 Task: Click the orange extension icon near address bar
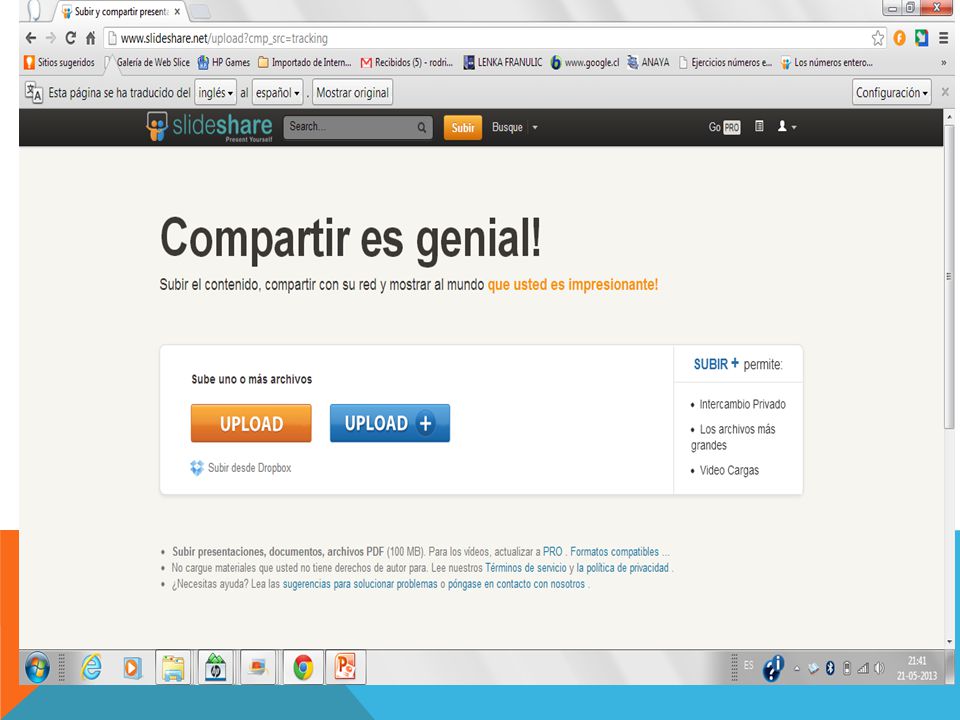coord(899,38)
